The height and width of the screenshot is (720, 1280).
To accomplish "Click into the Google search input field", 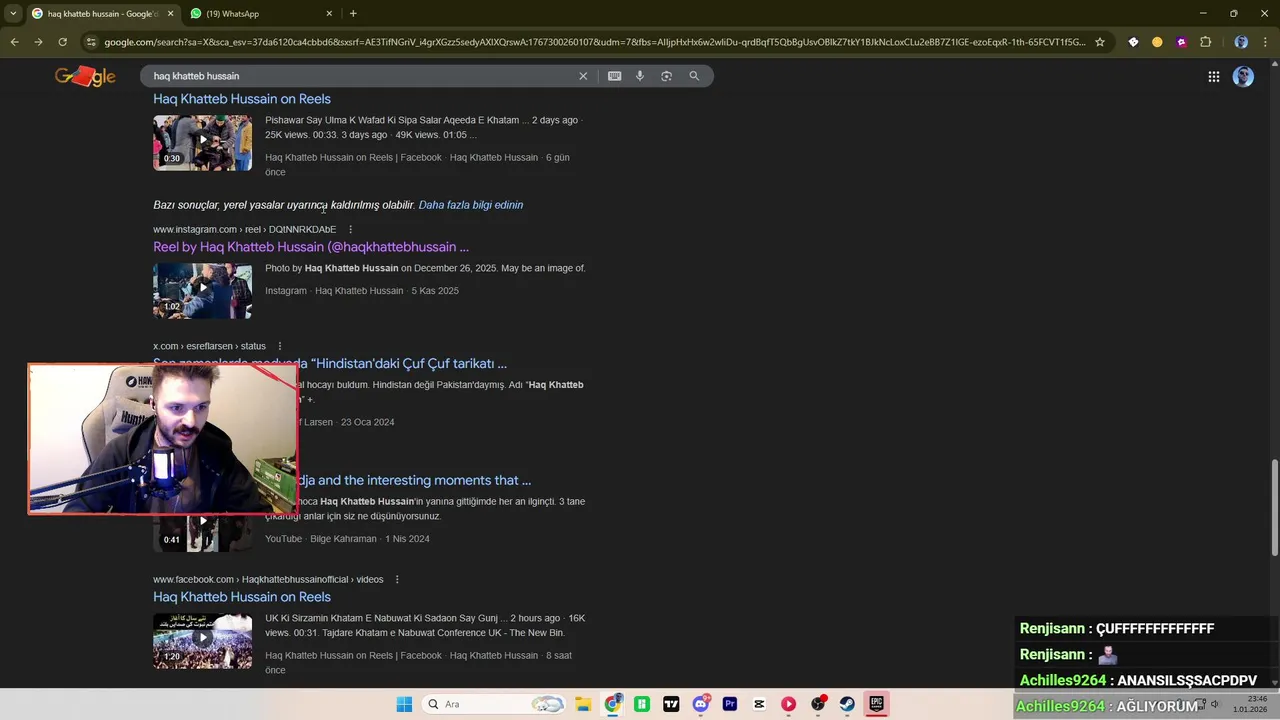I will pos(360,76).
